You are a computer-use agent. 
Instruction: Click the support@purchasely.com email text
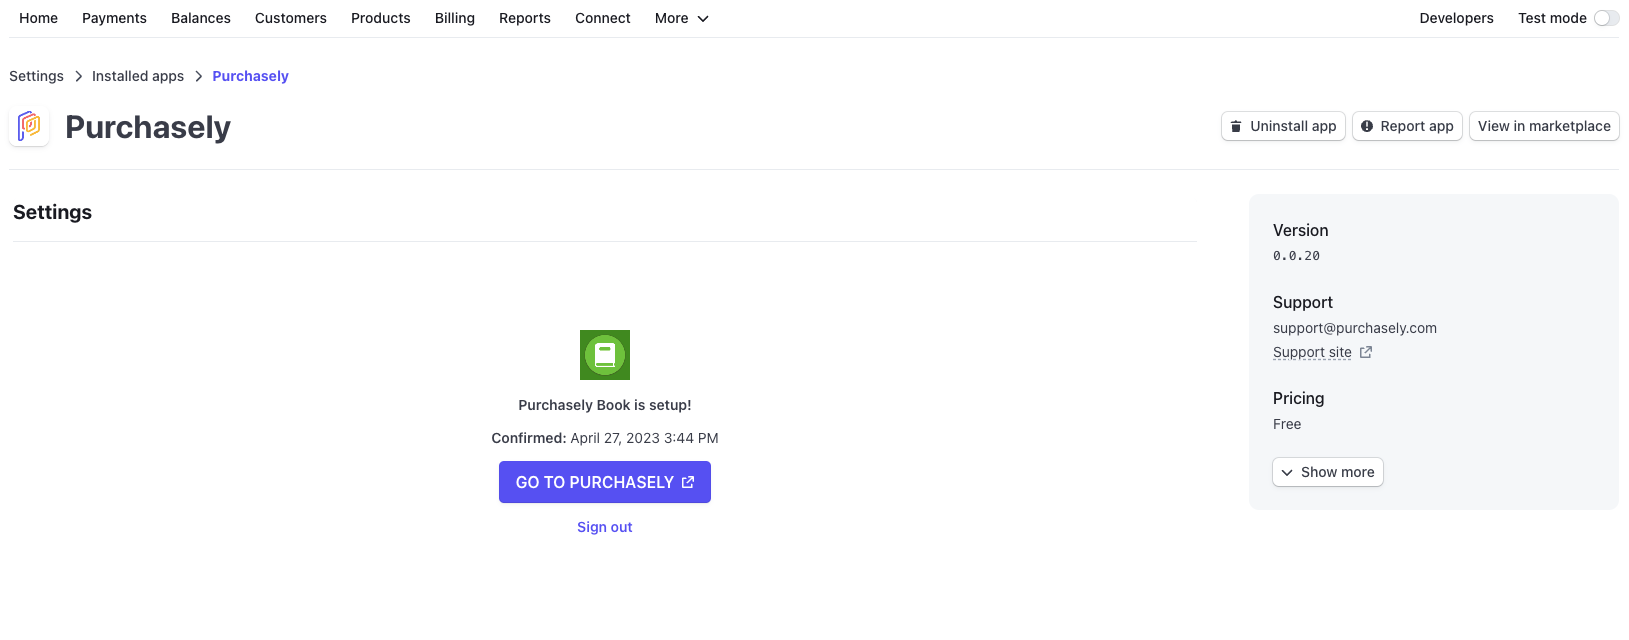click(1355, 328)
